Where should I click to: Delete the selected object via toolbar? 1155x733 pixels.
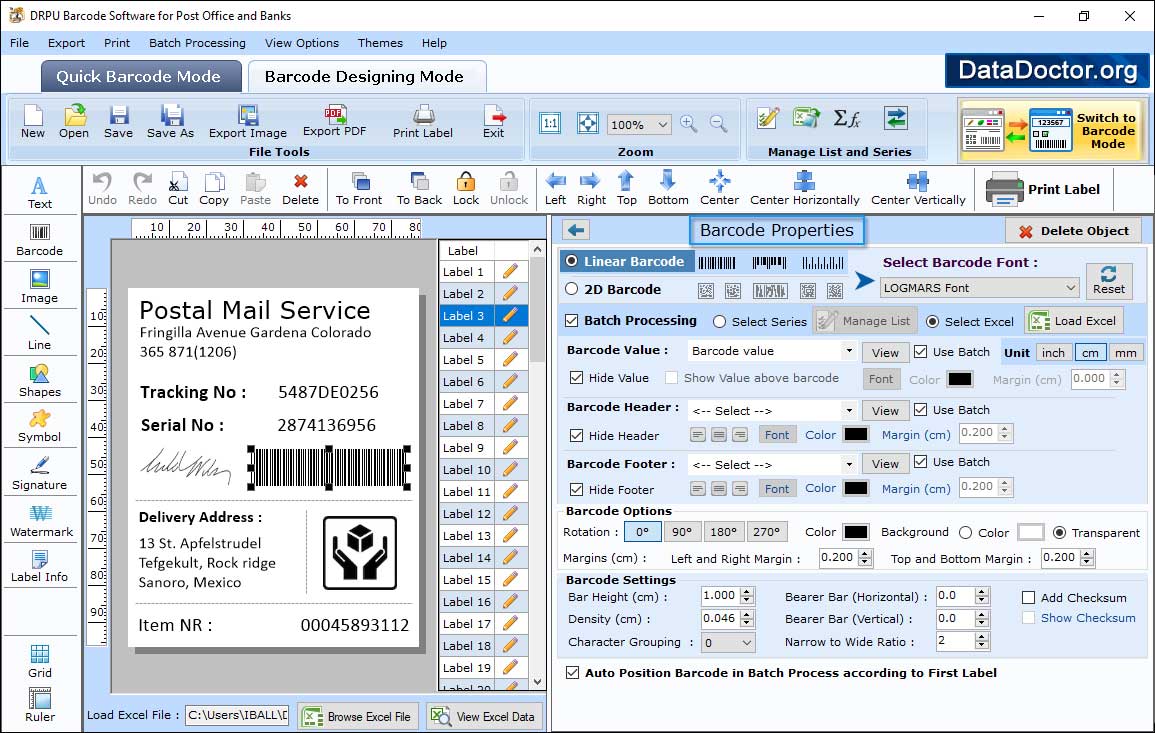point(301,189)
